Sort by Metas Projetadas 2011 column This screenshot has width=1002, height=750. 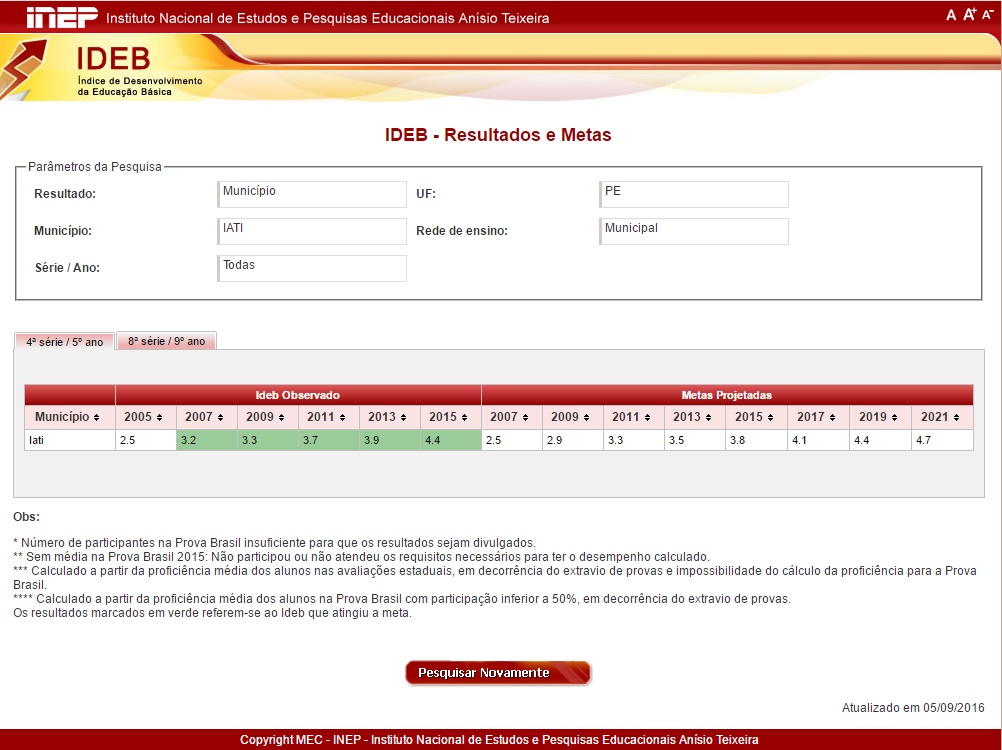(x=634, y=417)
